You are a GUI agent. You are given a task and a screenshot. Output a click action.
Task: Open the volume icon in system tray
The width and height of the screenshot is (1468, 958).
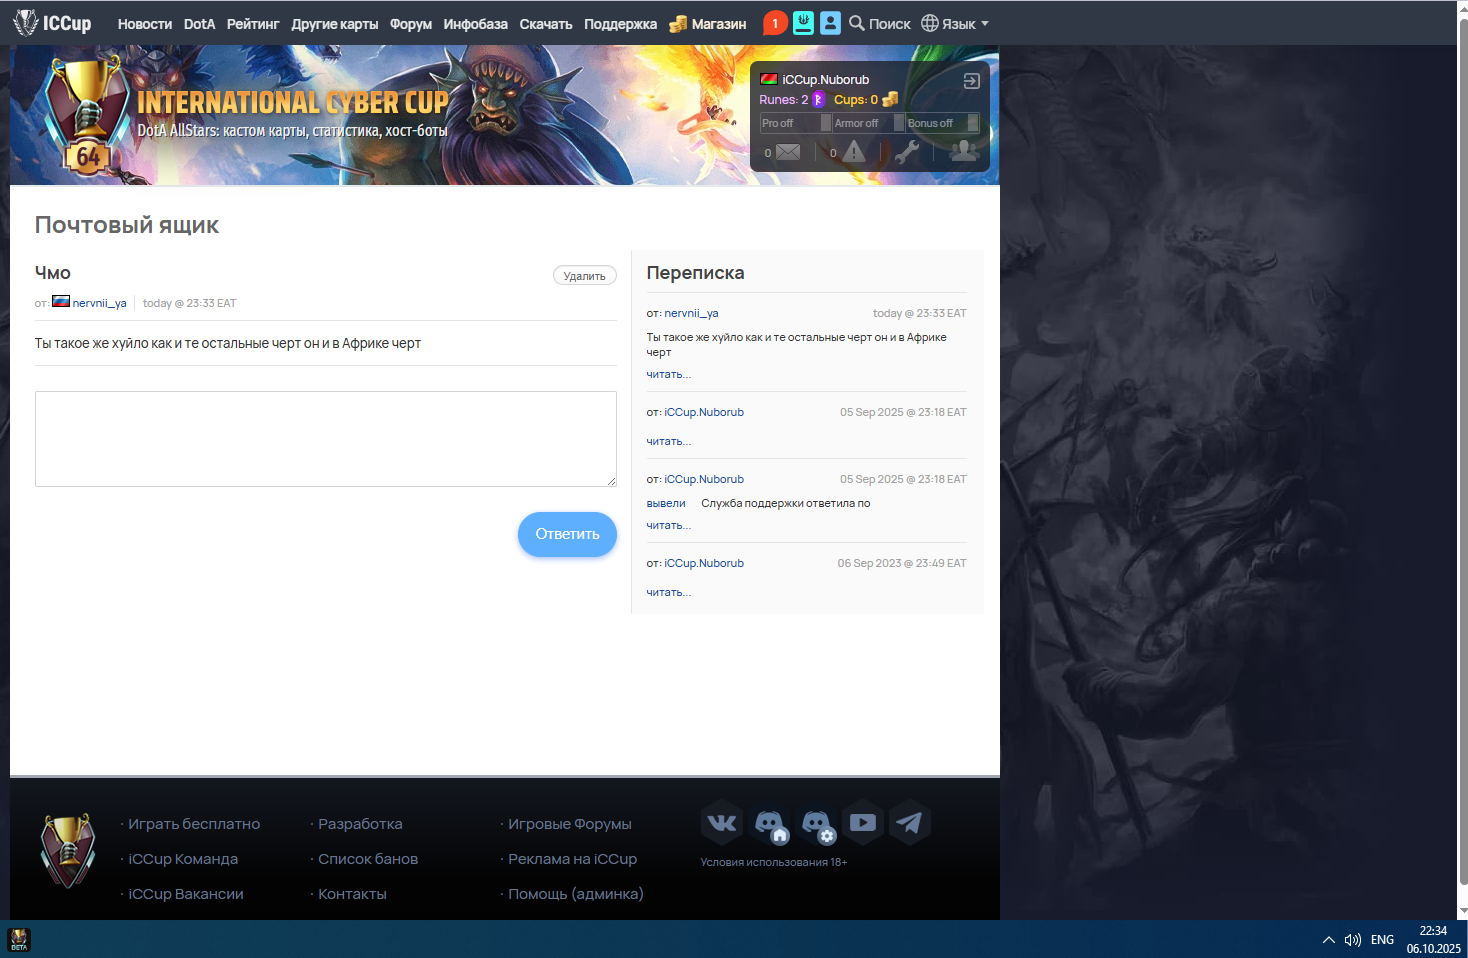coord(1353,940)
